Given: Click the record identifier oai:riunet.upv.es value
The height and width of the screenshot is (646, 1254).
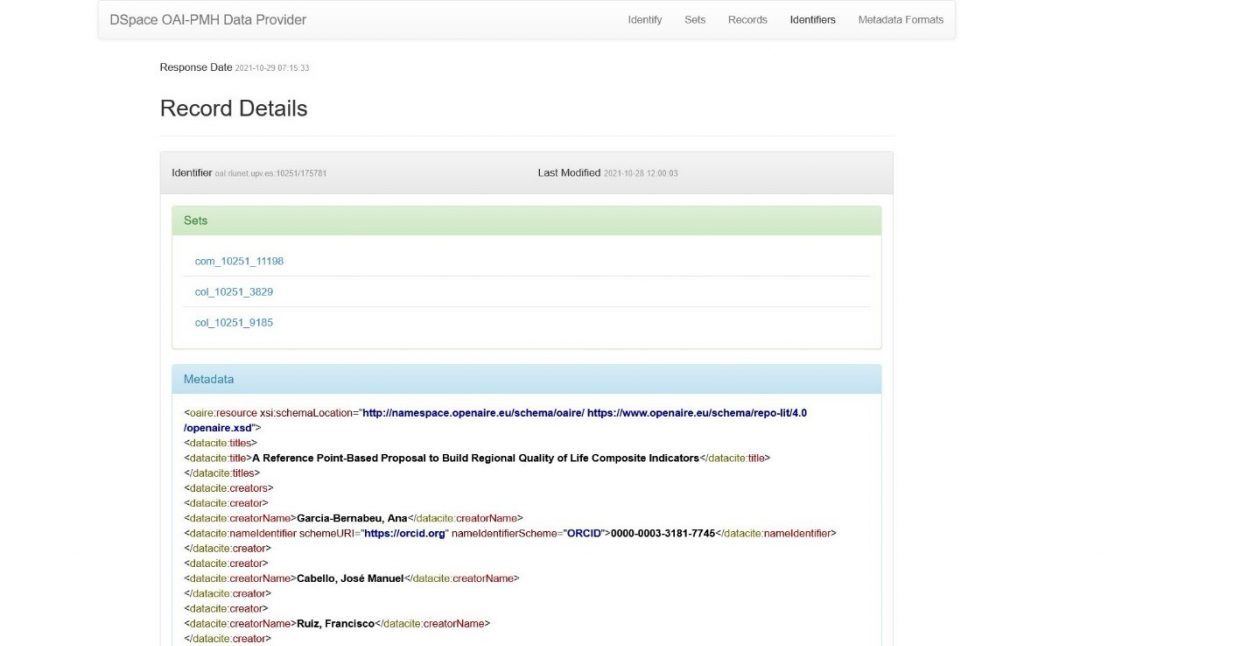Looking at the screenshot, I should [271, 174].
